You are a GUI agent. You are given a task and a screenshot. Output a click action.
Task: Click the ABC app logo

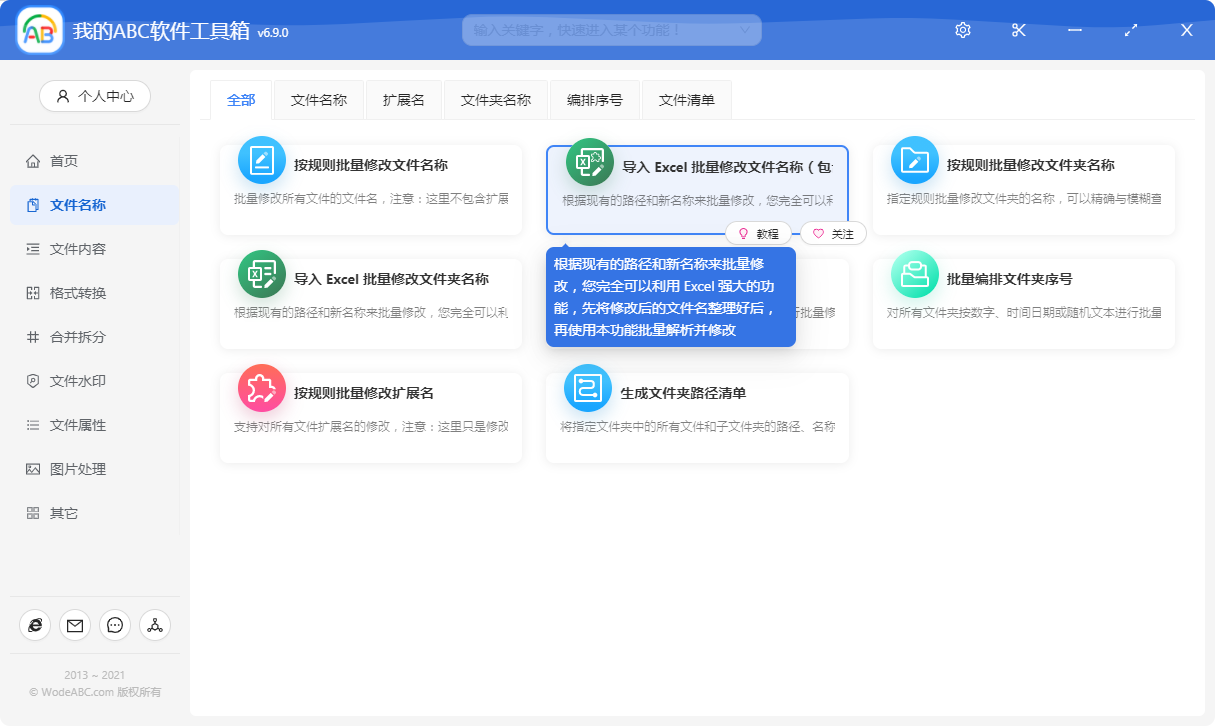[x=40, y=31]
